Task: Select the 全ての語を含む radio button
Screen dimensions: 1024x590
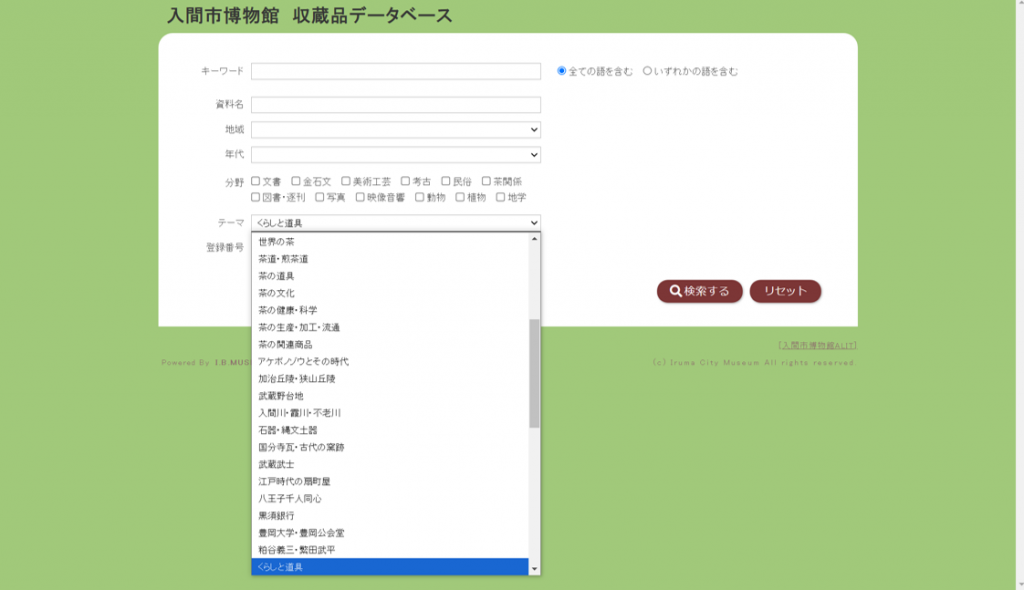Action: pos(562,71)
